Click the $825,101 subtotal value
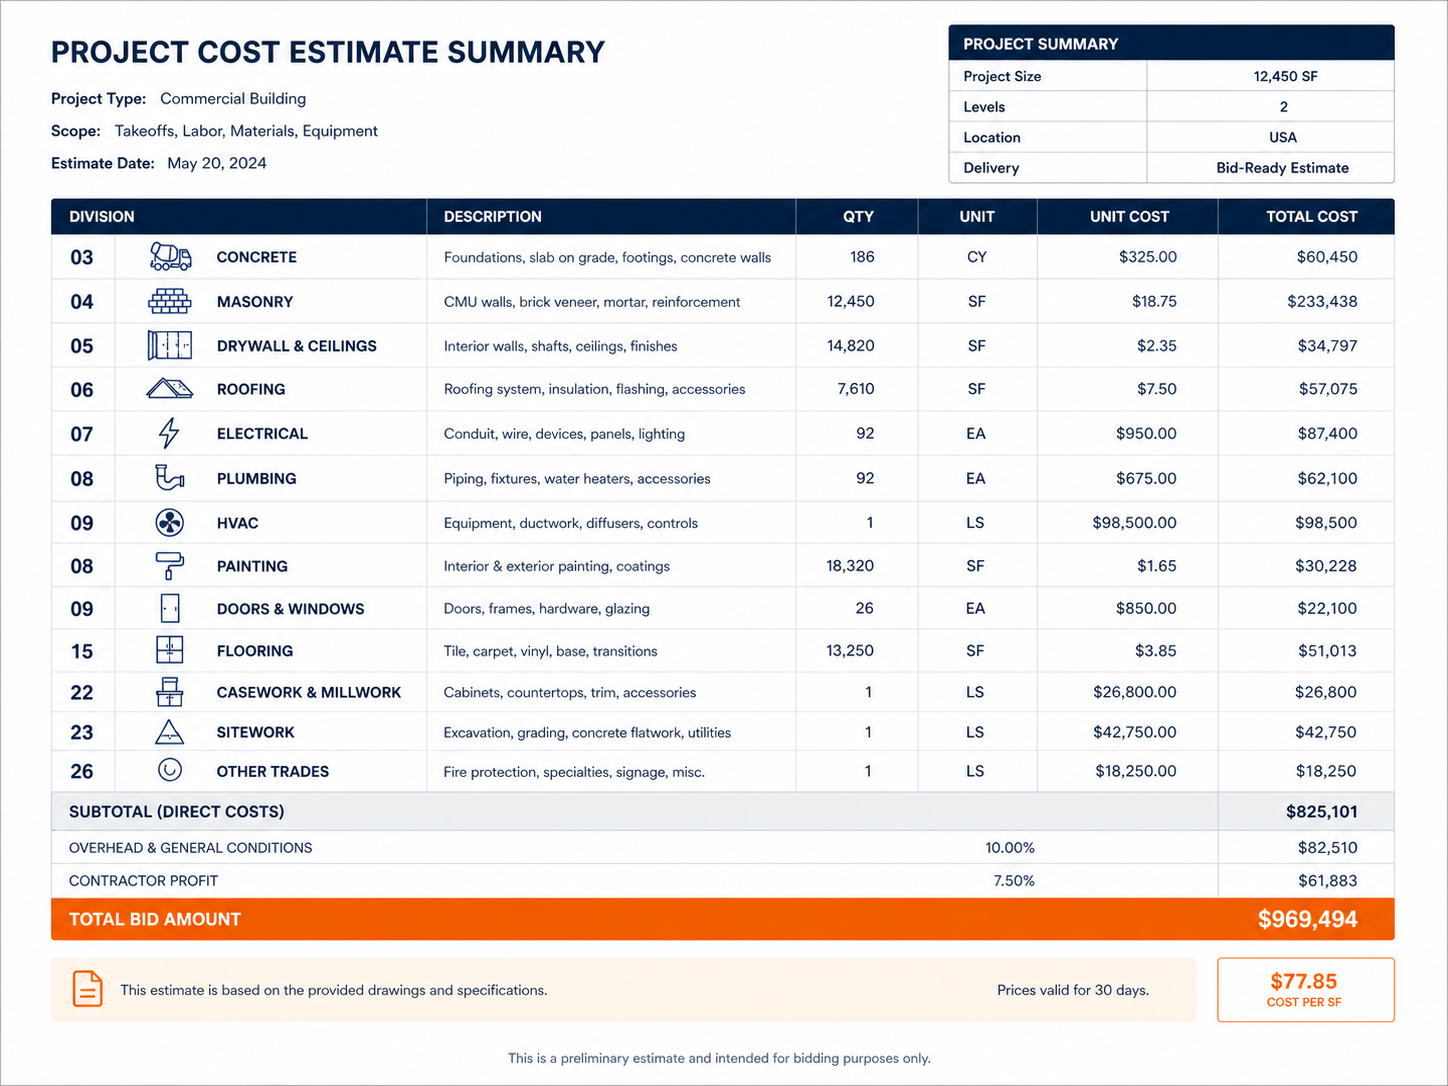 pos(1322,811)
